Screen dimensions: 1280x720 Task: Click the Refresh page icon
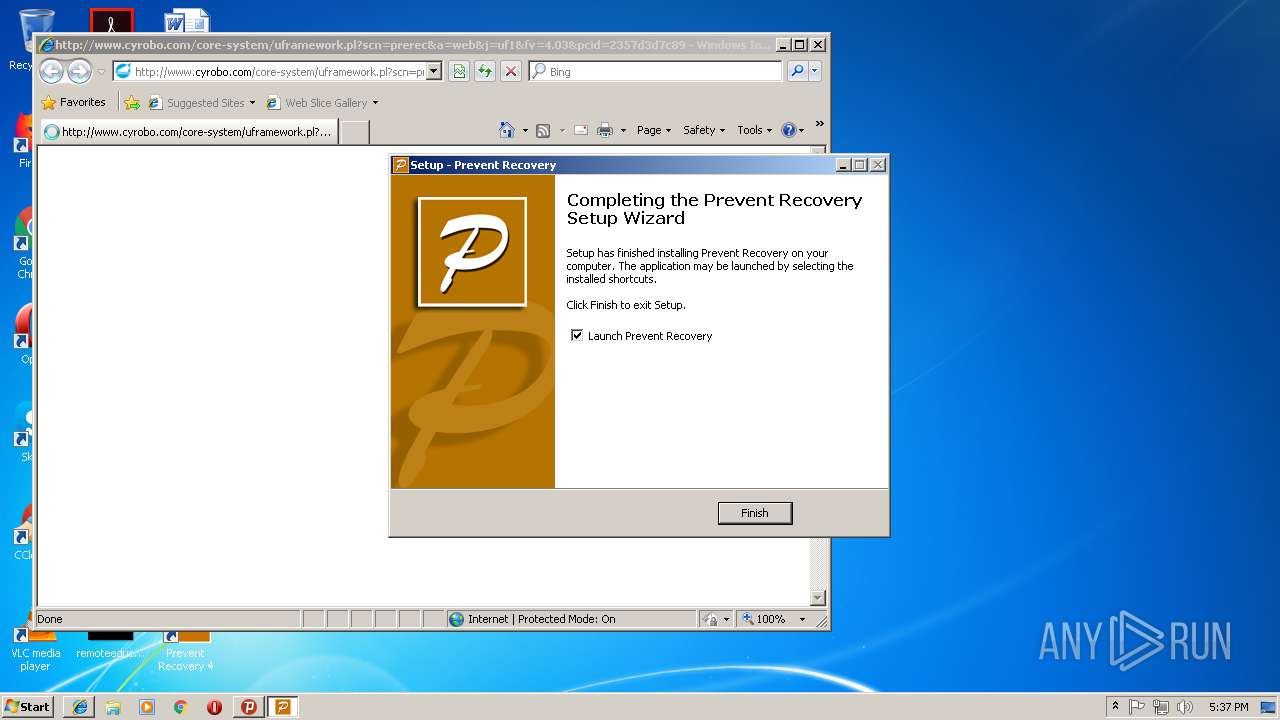click(485, 71)
